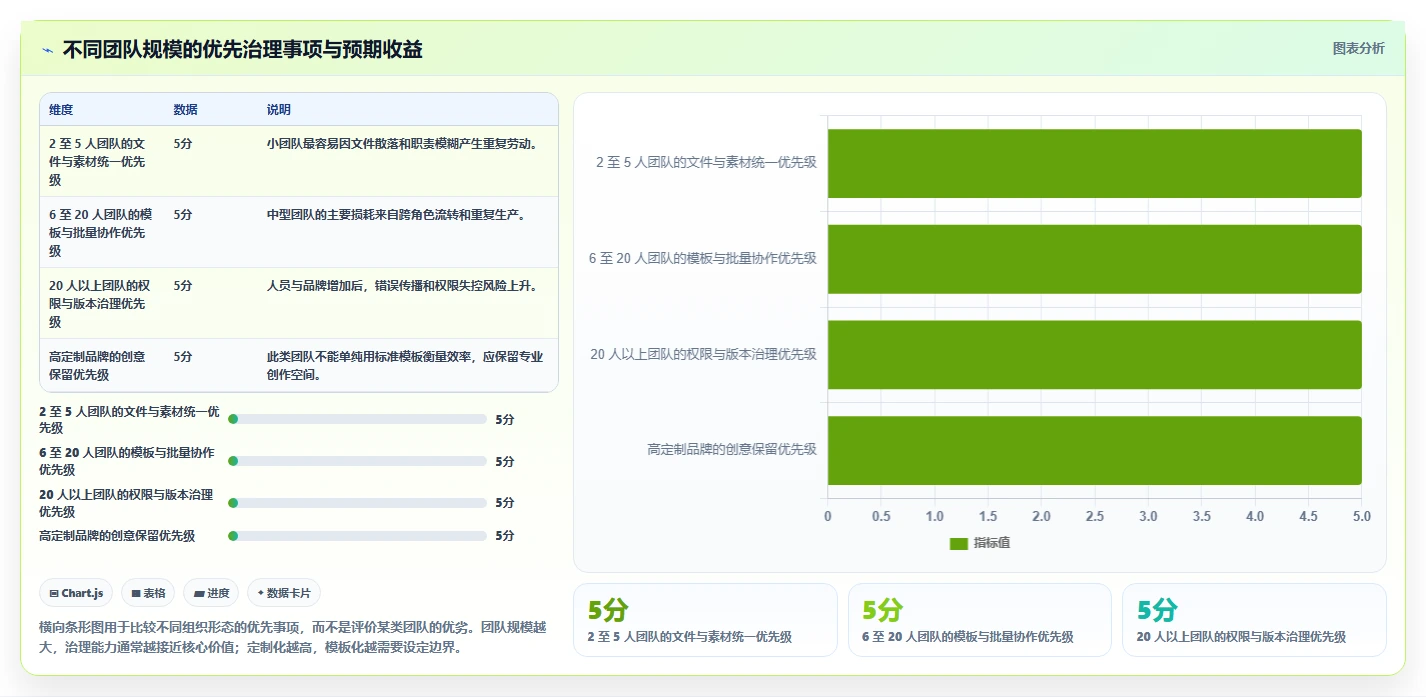The height and width of the screenshot is (697, 1426).
Task: Click the chart bar for 2 至 5 人团队
Action: coord(1094,163)
